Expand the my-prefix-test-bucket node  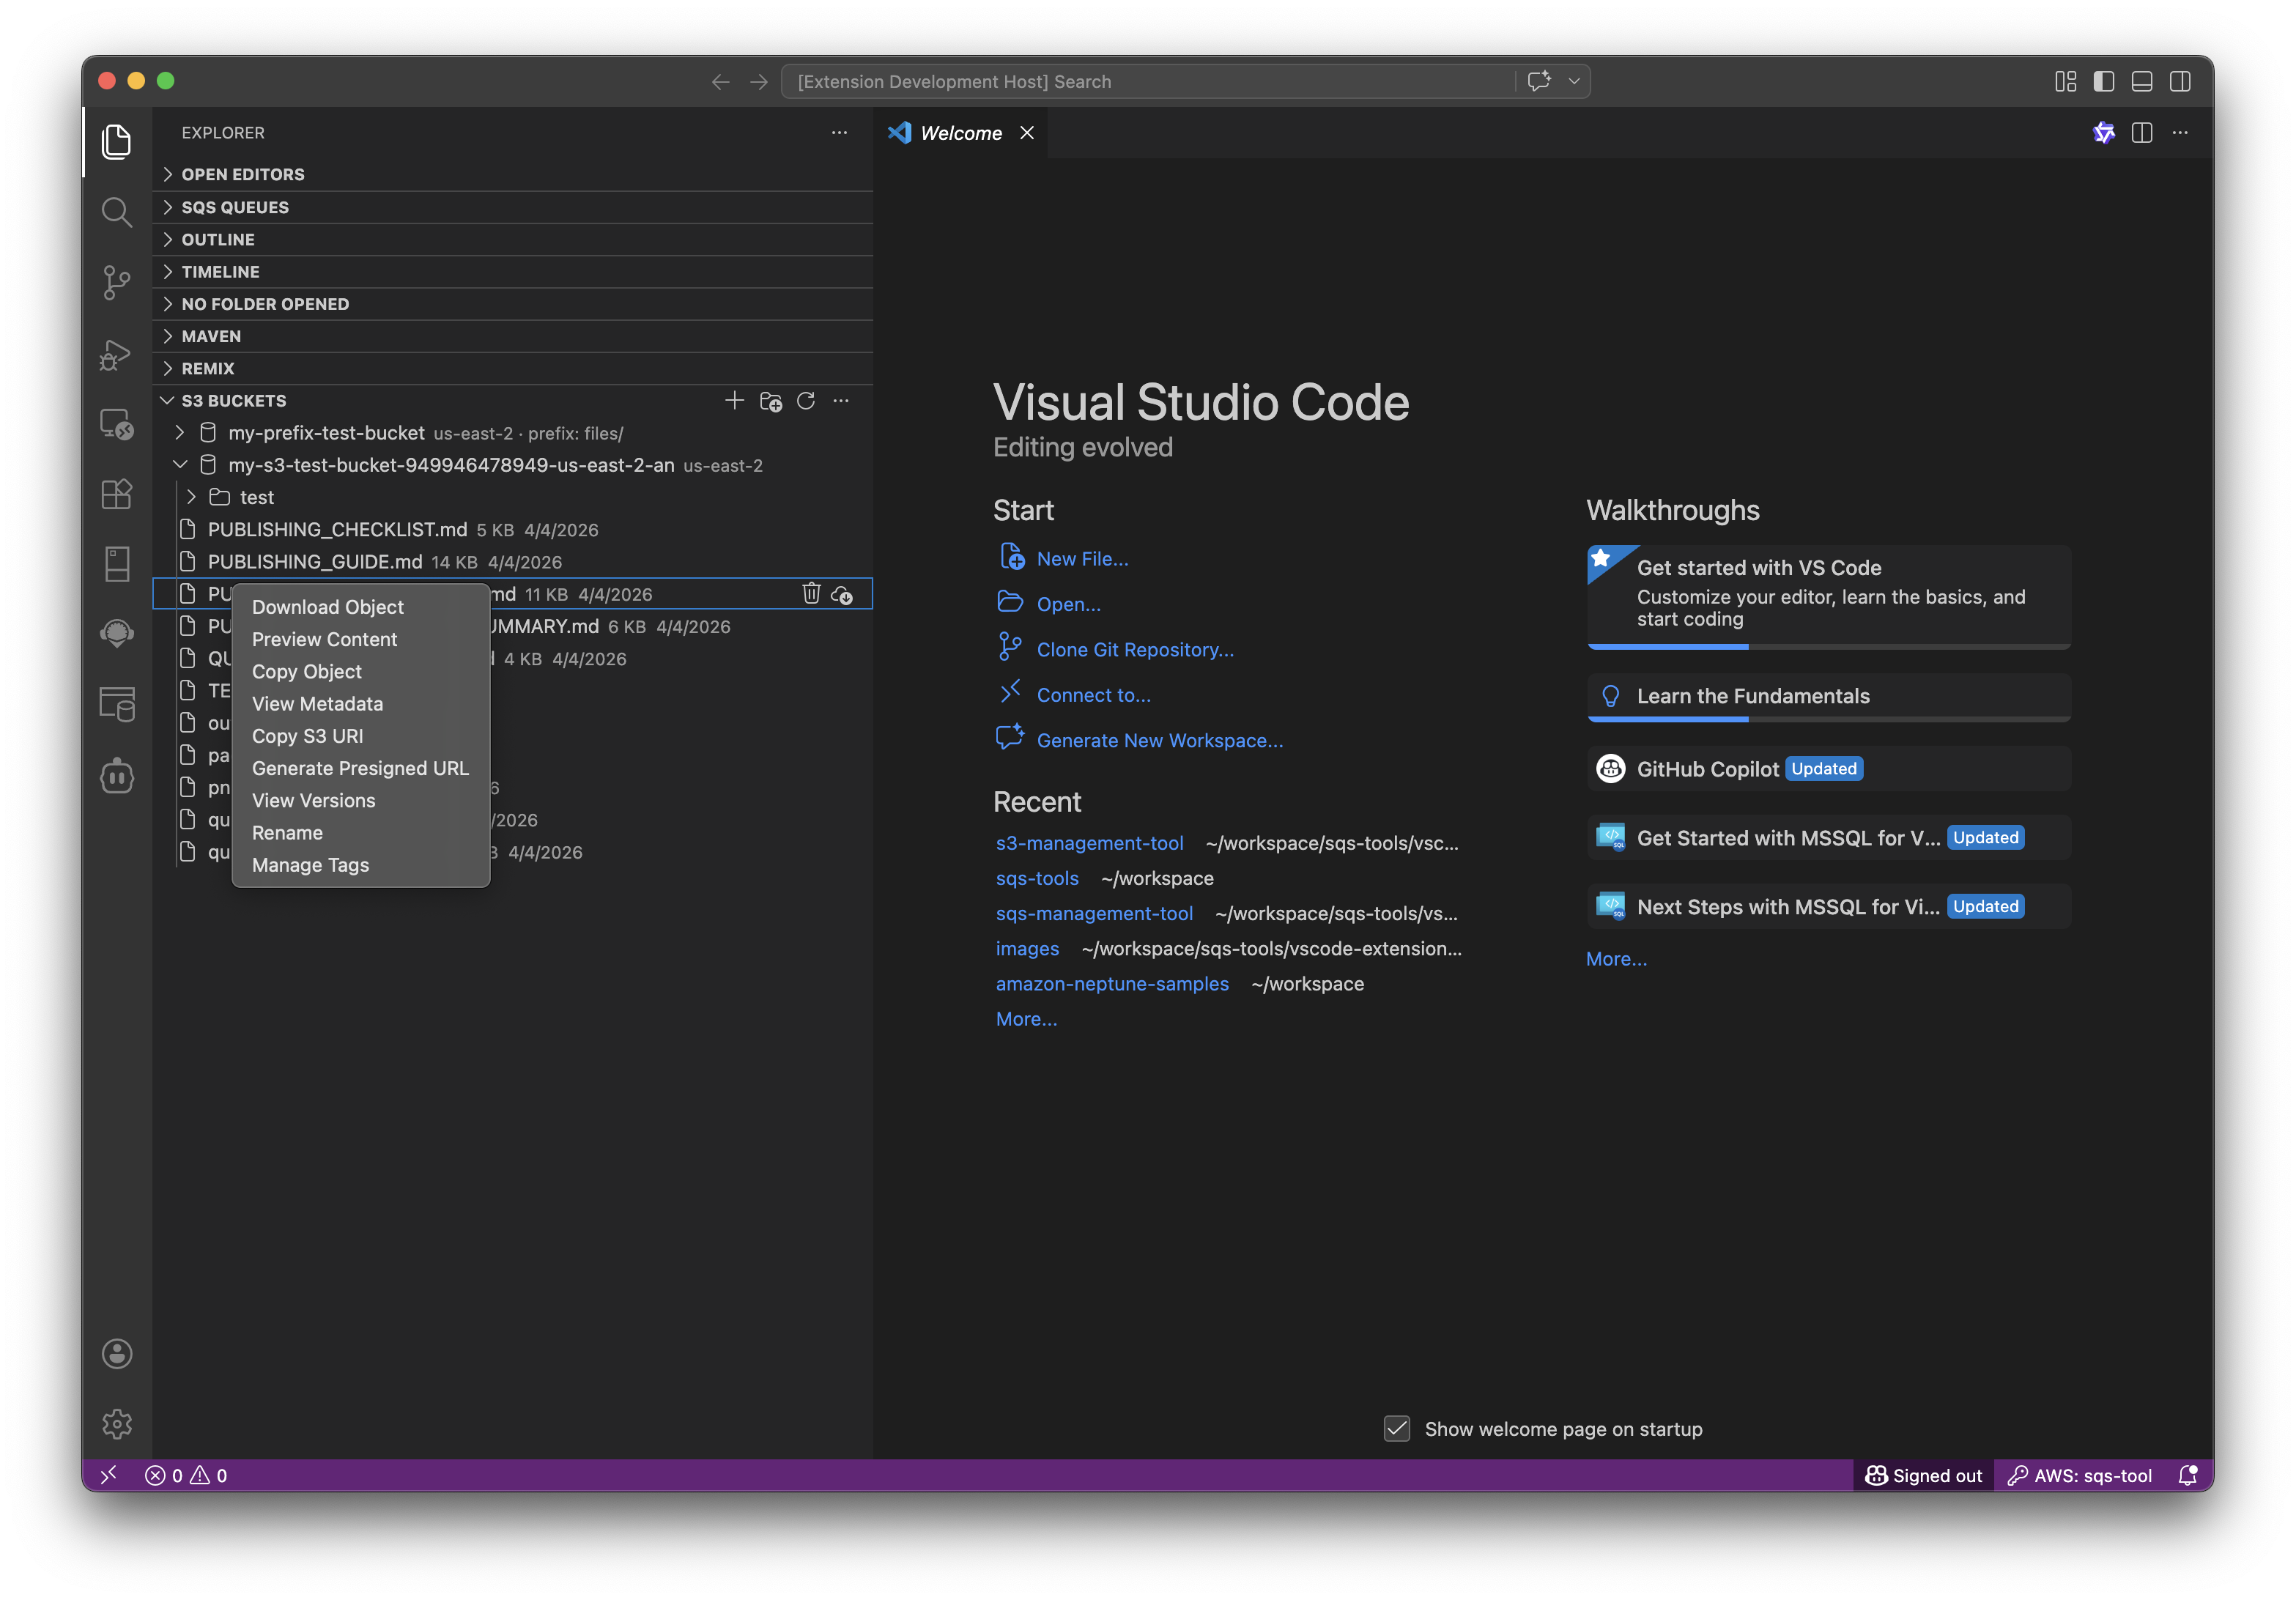click(180, 433)
